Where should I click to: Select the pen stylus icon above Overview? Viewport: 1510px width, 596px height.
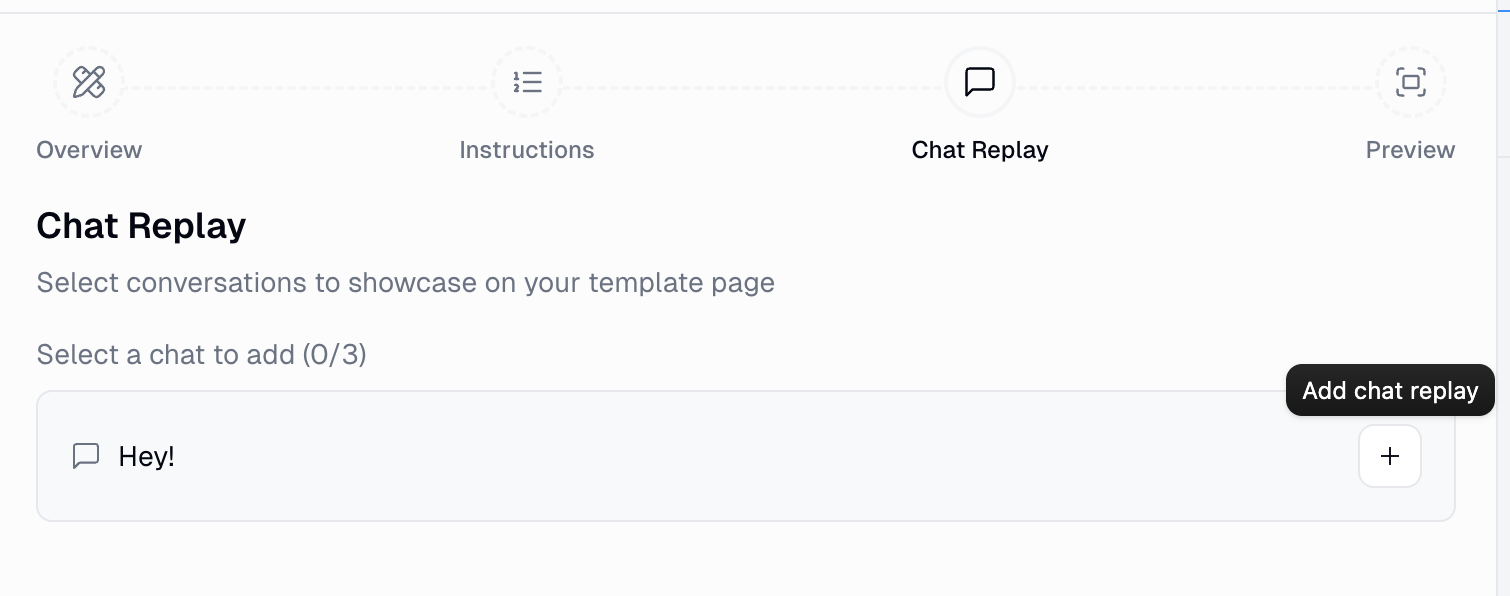tap(89, 82)
